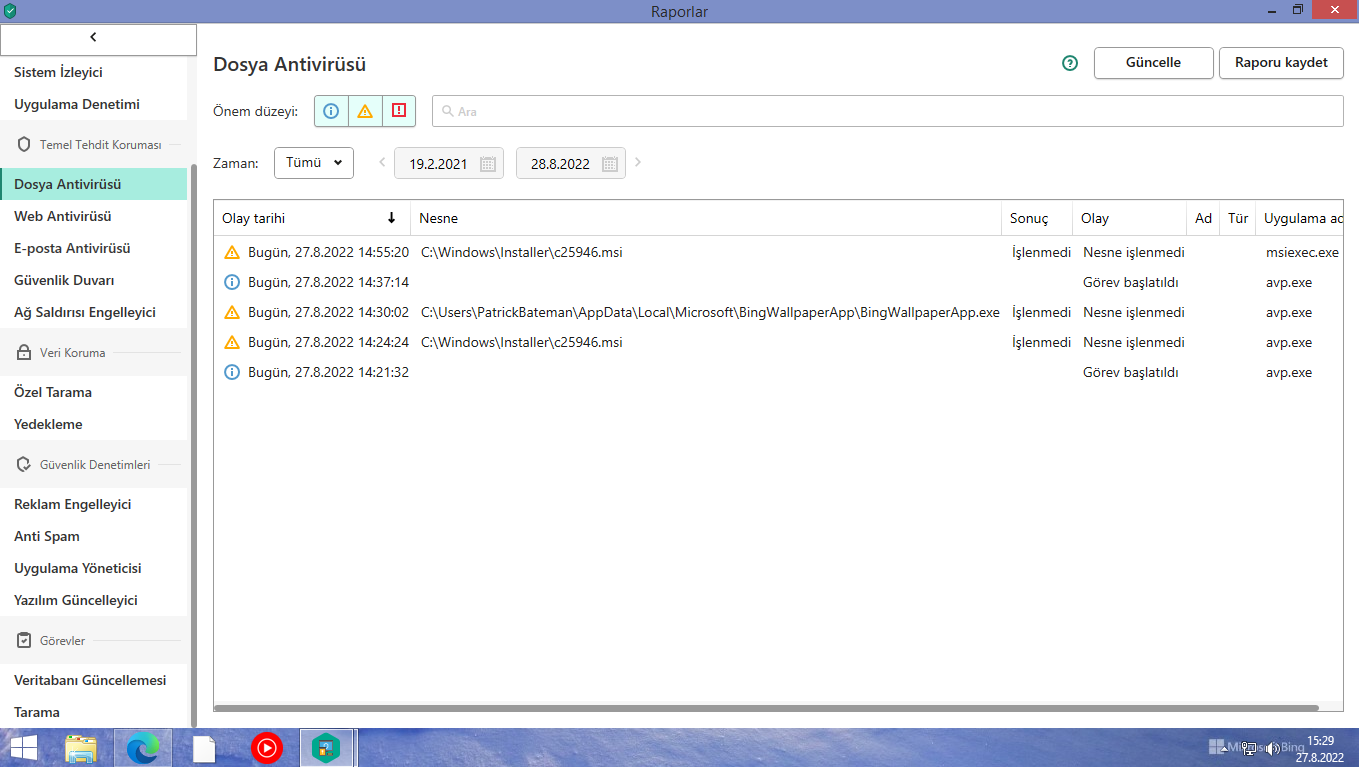This screenshot has width=1359, height=767.
Task: Open the Yedekleme report
Action: [x=94, y=424]
